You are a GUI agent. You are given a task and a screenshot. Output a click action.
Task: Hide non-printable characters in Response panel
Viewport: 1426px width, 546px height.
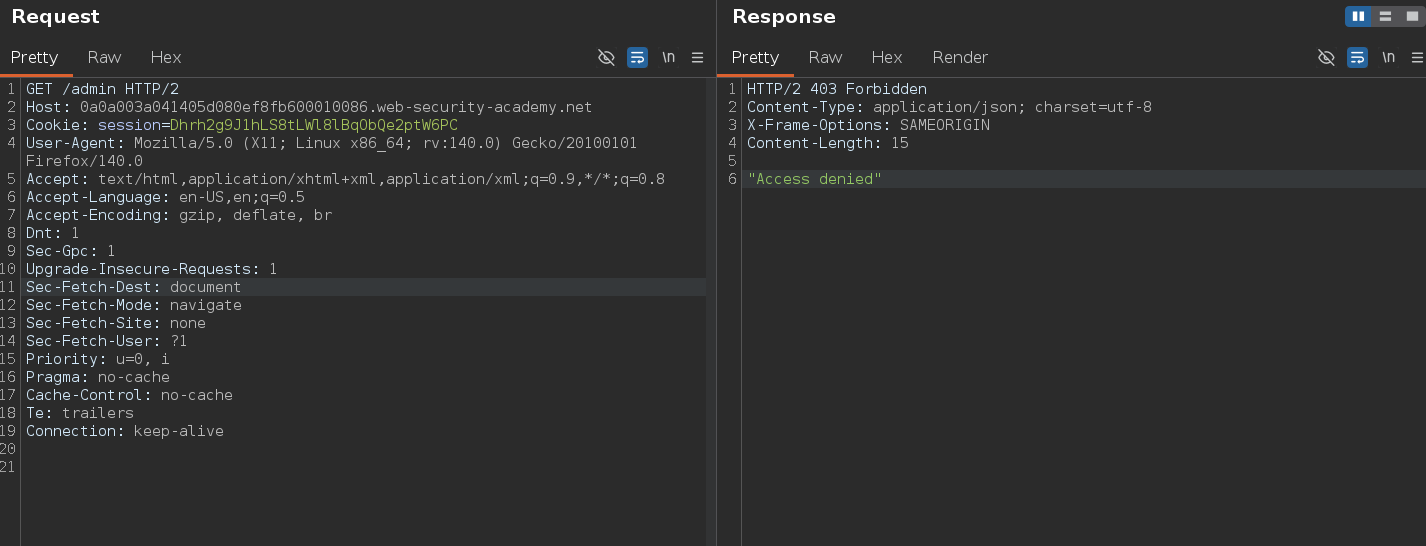pos(1326,57)
